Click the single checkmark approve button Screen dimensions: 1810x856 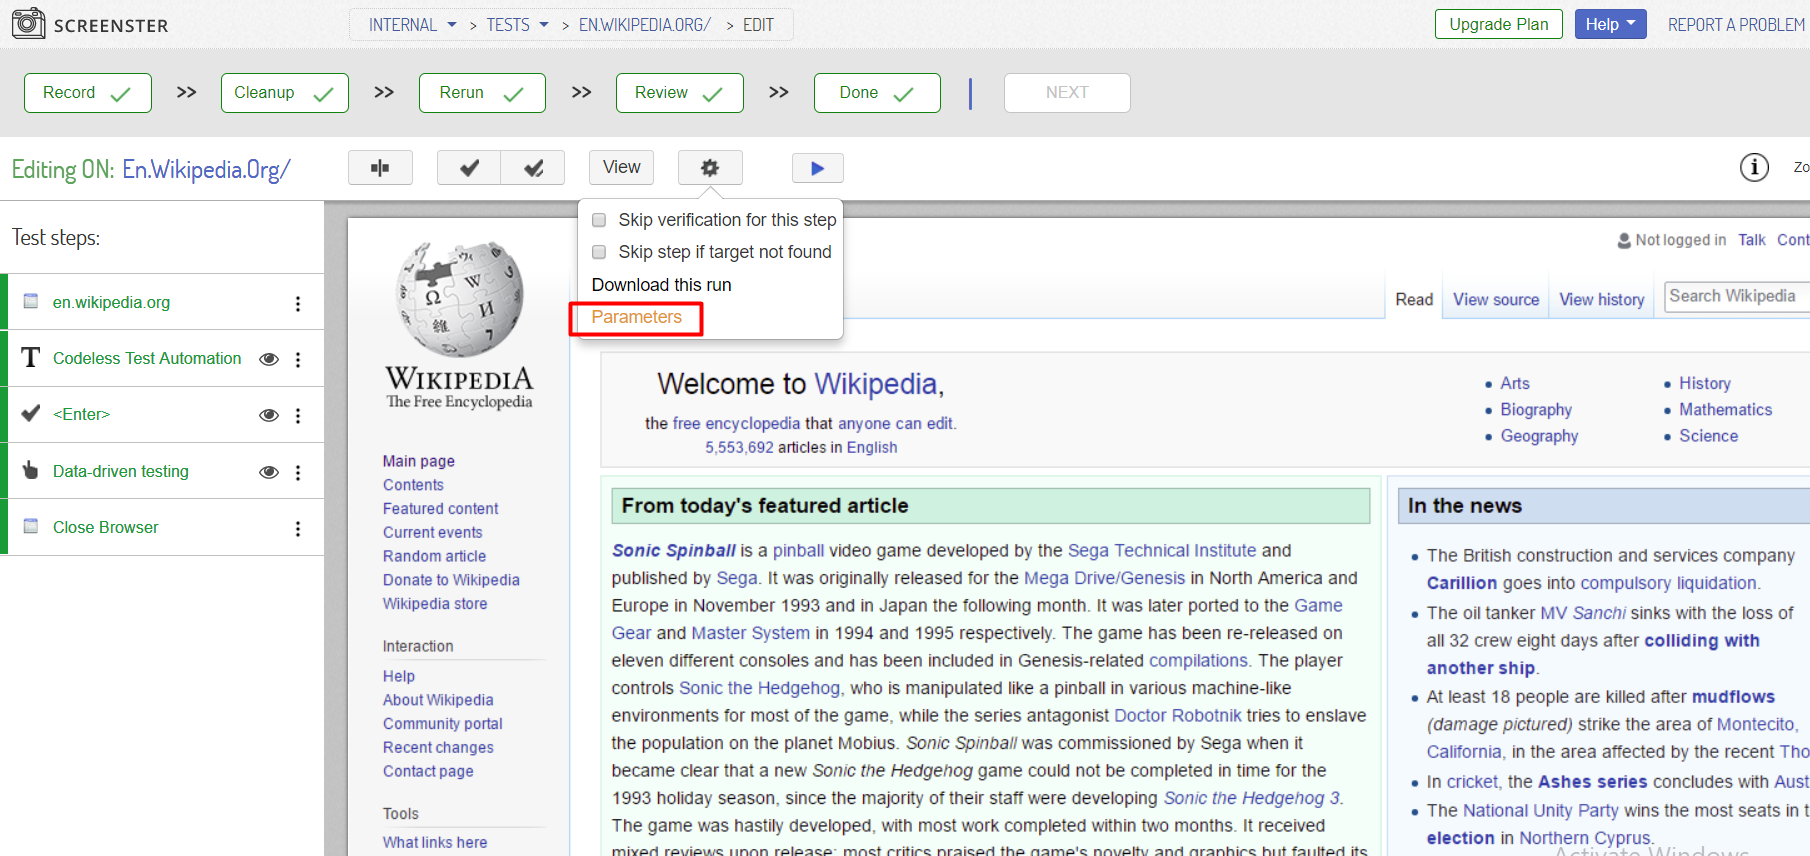[469, 168]
